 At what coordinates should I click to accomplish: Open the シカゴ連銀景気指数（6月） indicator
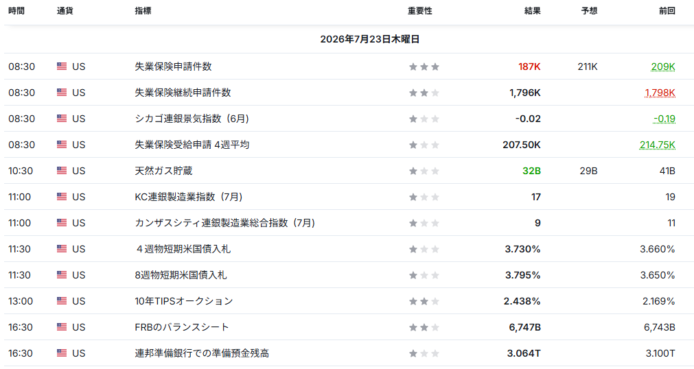192,119
